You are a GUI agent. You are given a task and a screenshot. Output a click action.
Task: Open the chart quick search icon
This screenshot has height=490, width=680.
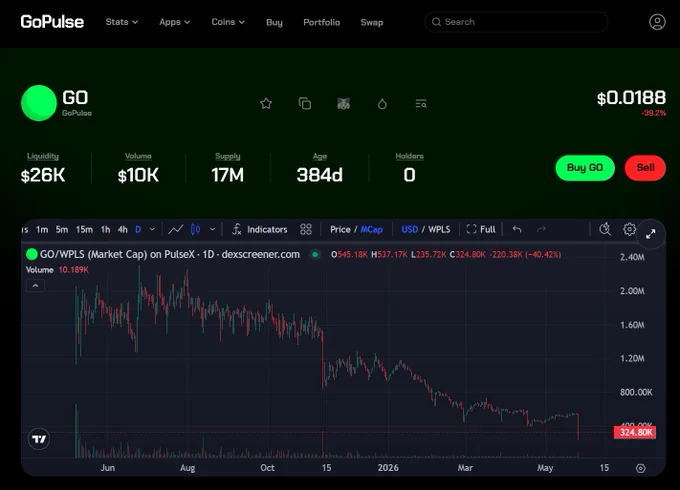coord(605,229)
